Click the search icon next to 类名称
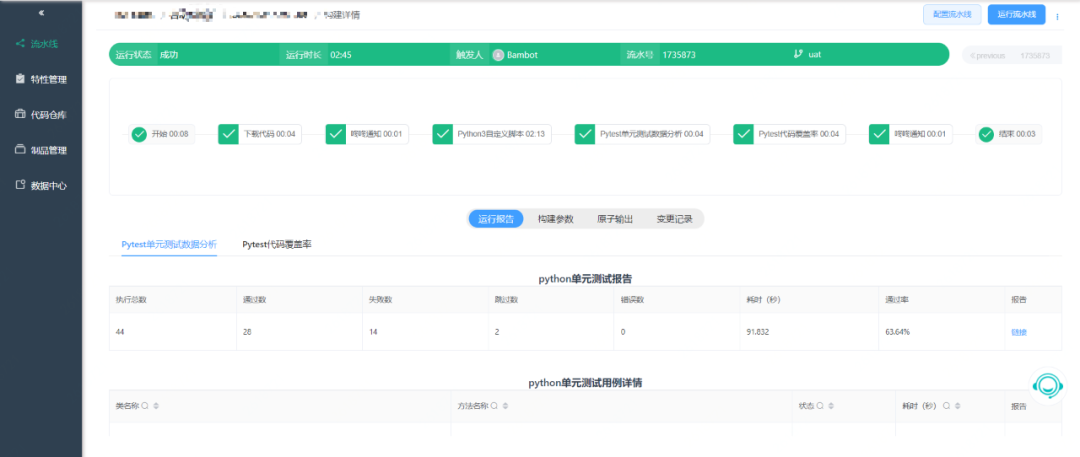The width and height of the screenshot is (1080, 457). point(145,406)
